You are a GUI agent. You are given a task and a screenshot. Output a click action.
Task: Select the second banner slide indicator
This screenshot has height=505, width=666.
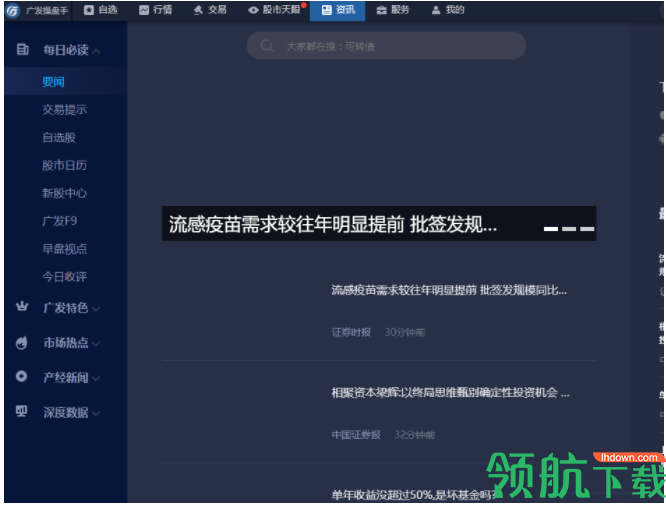[x=569, y=229]
